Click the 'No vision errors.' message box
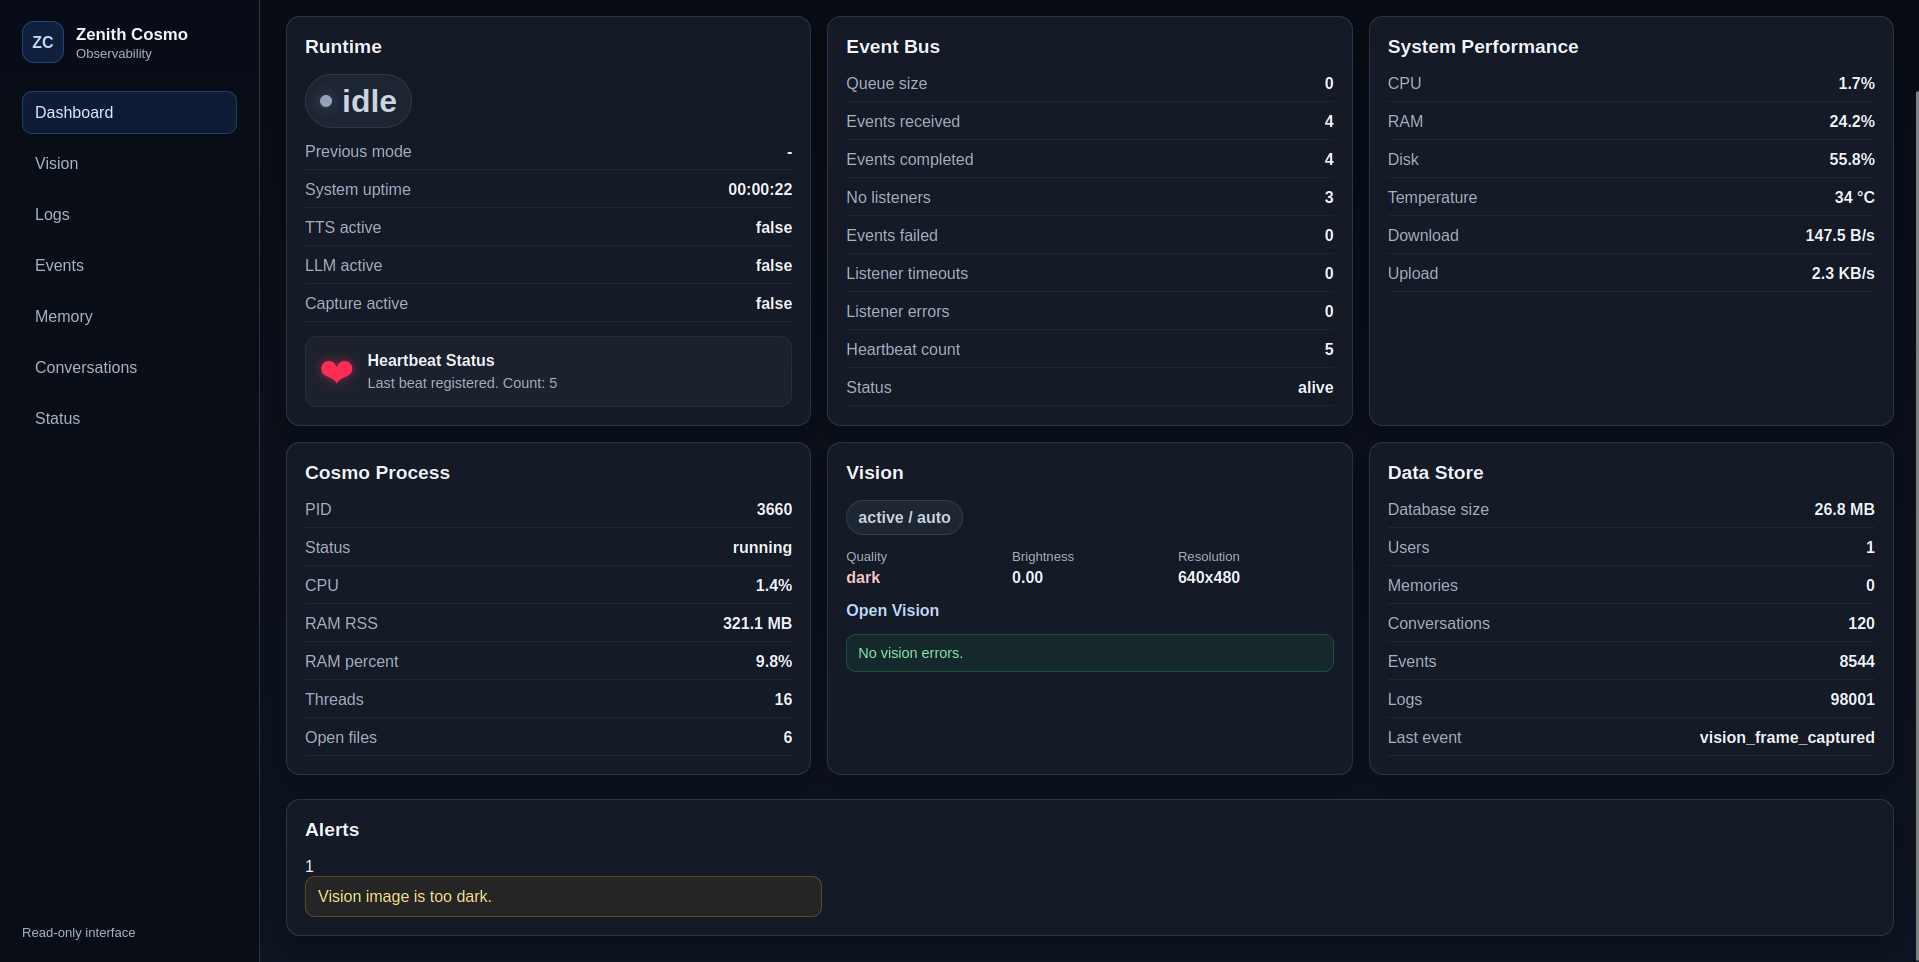Viewport: 1919px width, 962px height. [x=1089, y=653]
